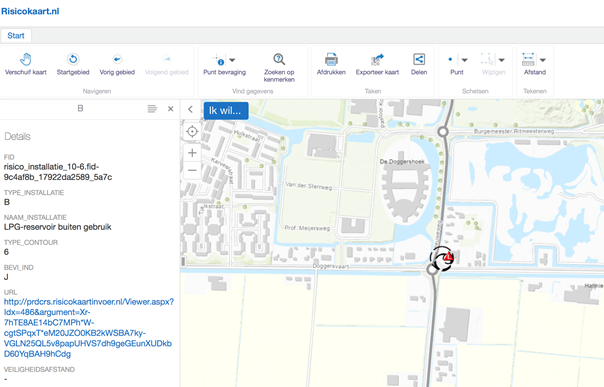The image size is (604, 387).
Task: Go back with Vorig gebied
Action: click(117, 64)
